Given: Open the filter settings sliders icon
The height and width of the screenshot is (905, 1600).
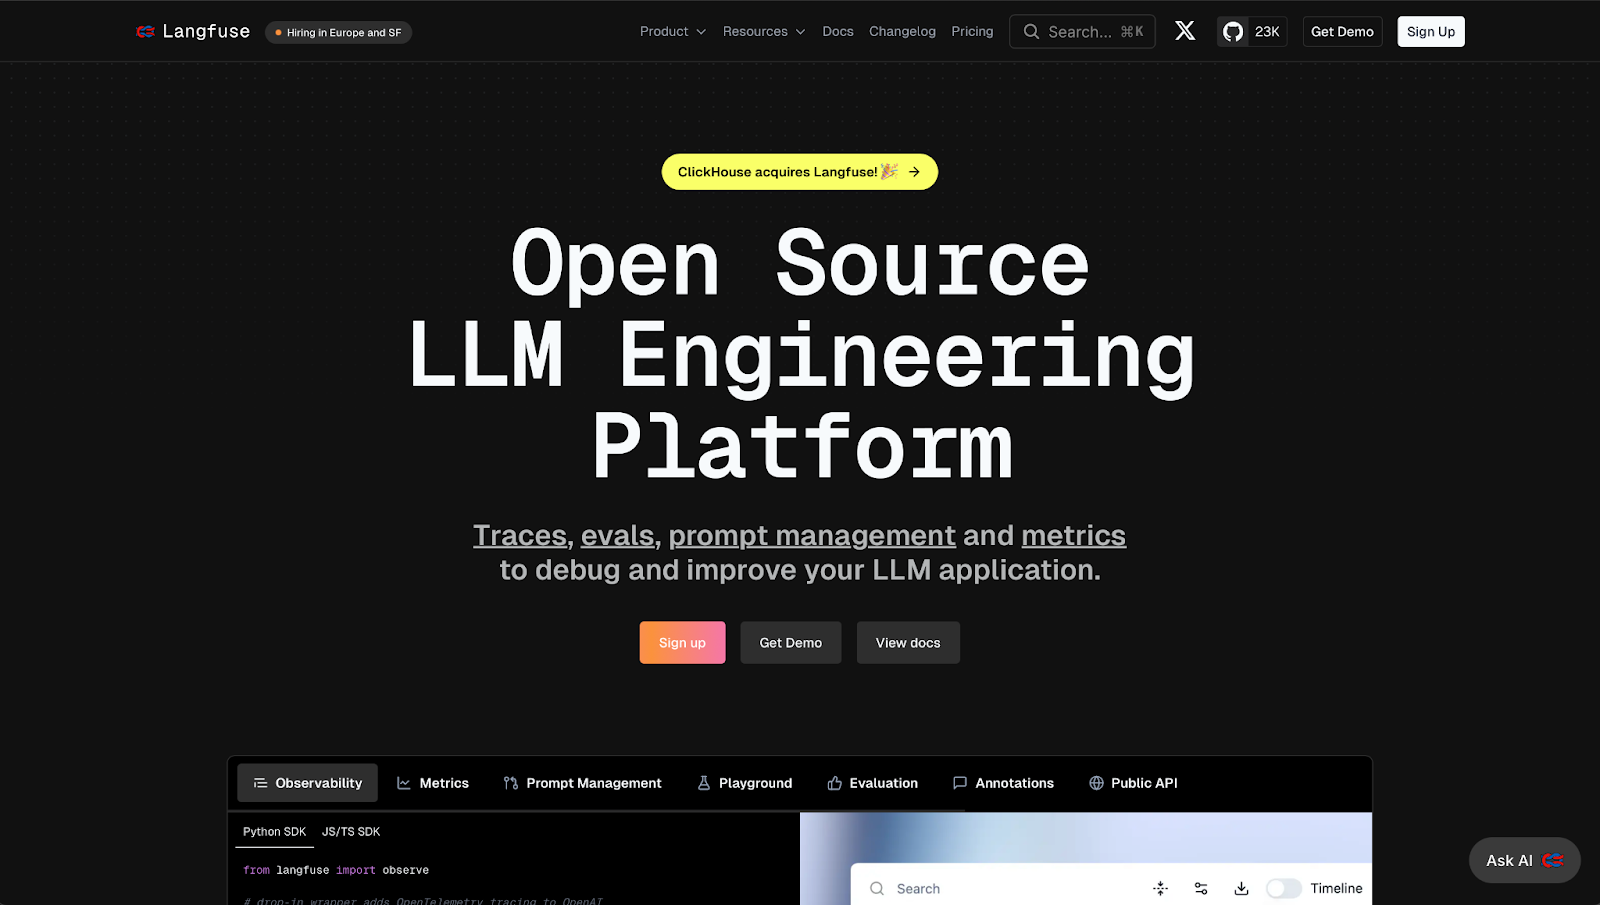Looking at the screenshot, I should coord(1201,888).
